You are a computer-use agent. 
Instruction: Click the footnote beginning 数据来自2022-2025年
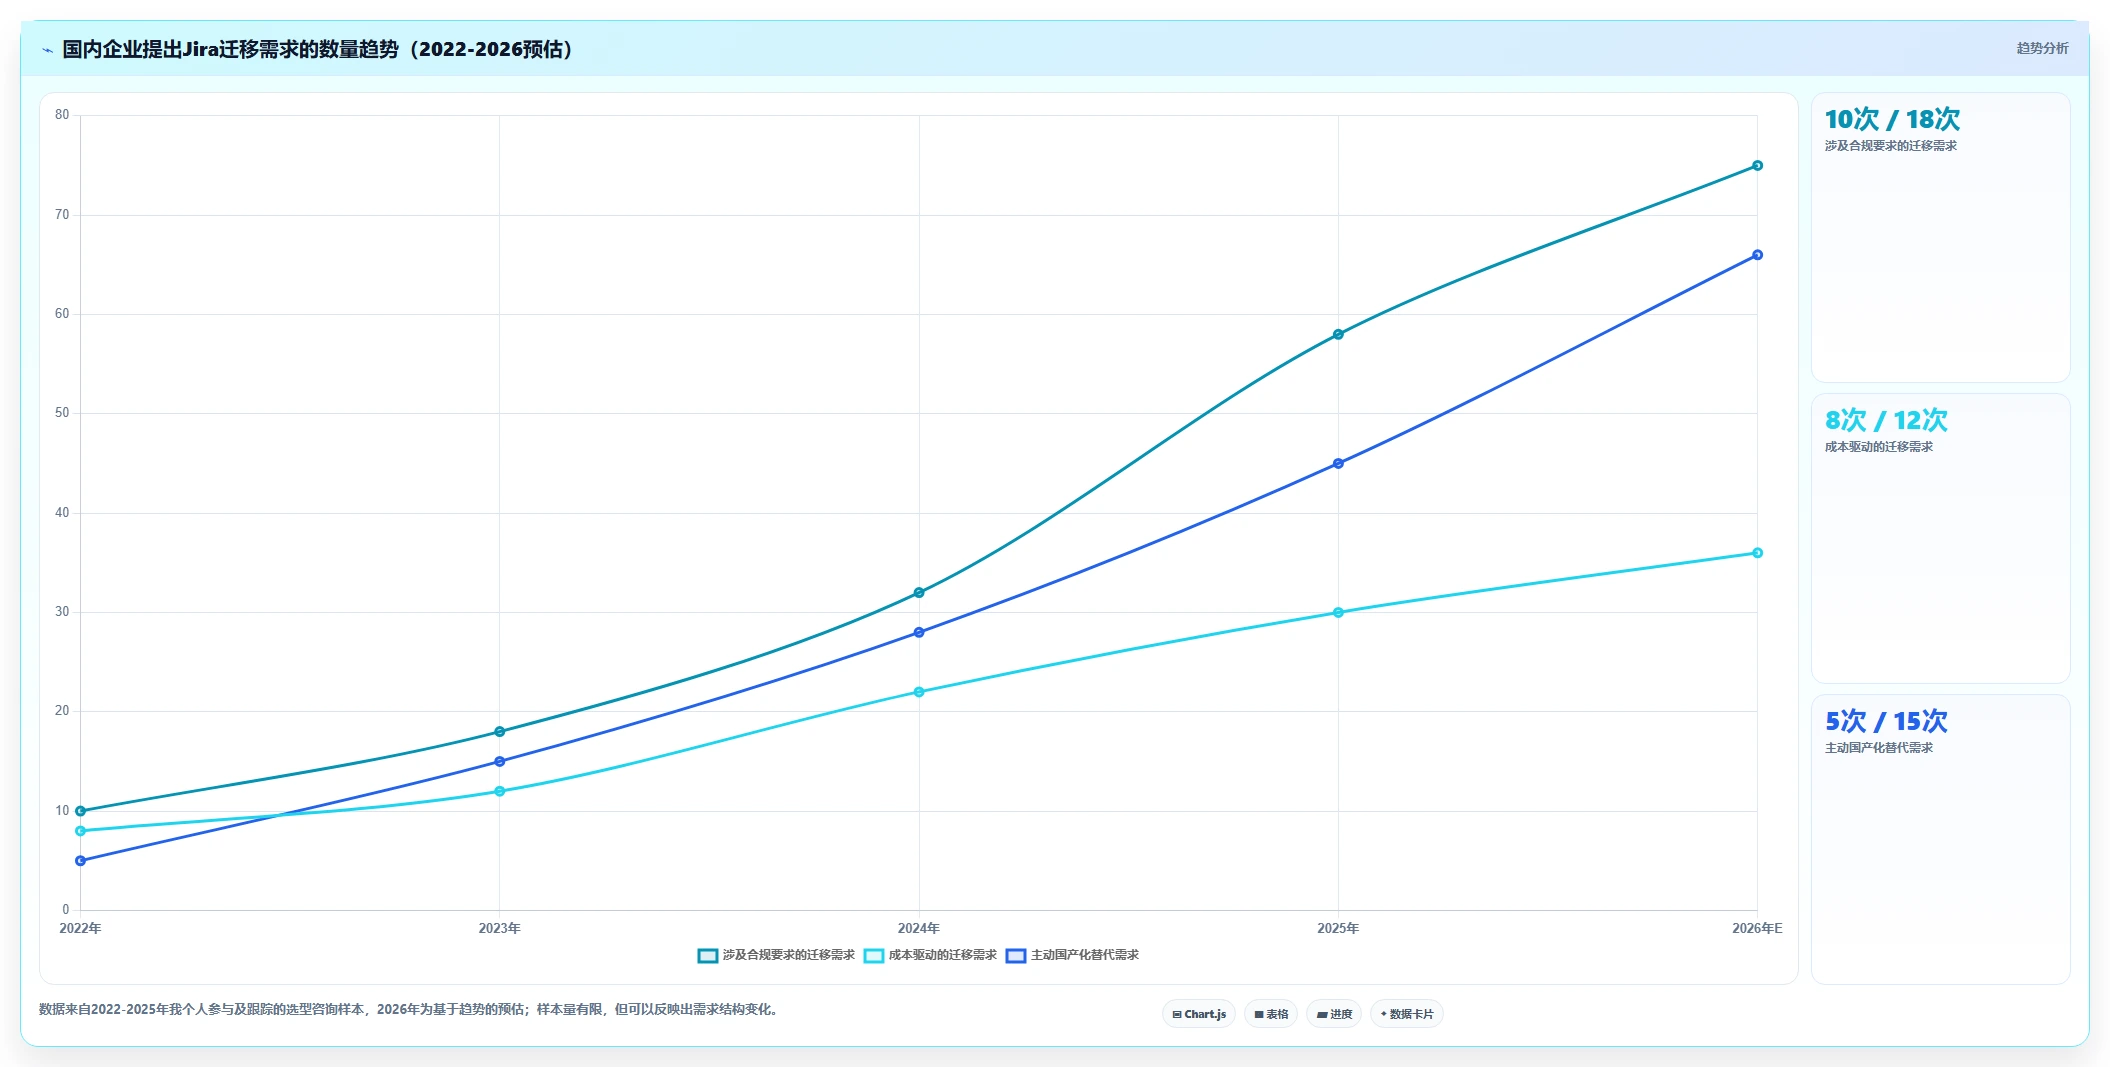coord(408,1010)
